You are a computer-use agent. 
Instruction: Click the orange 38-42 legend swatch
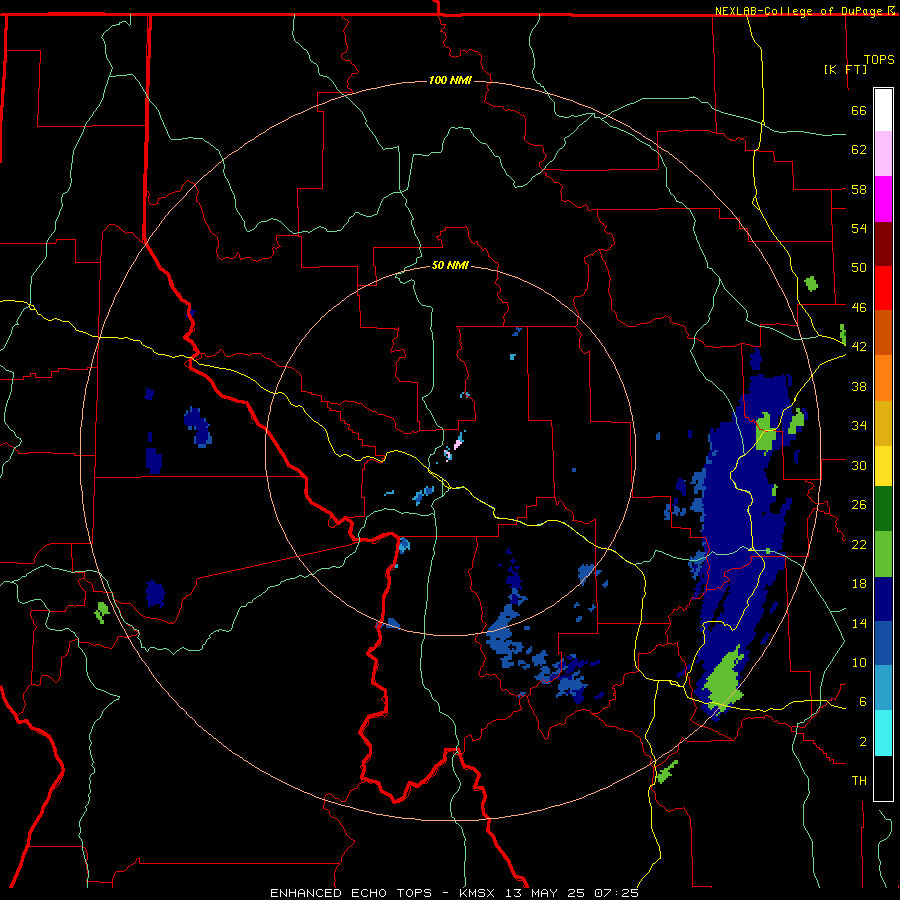[x=883, y=378]
